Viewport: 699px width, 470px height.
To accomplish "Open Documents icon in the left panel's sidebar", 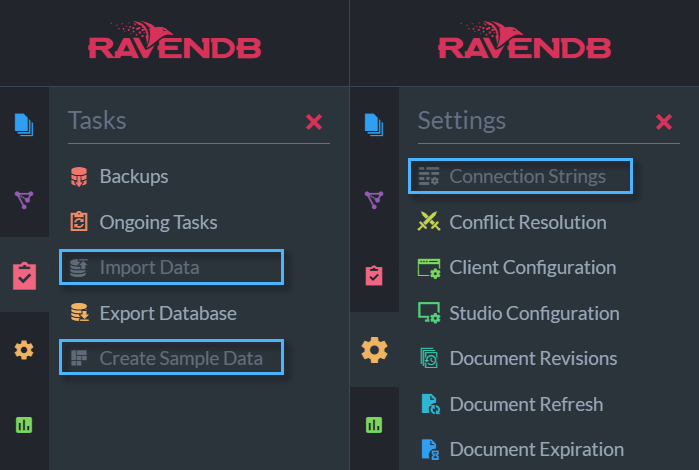I will 24,124.
